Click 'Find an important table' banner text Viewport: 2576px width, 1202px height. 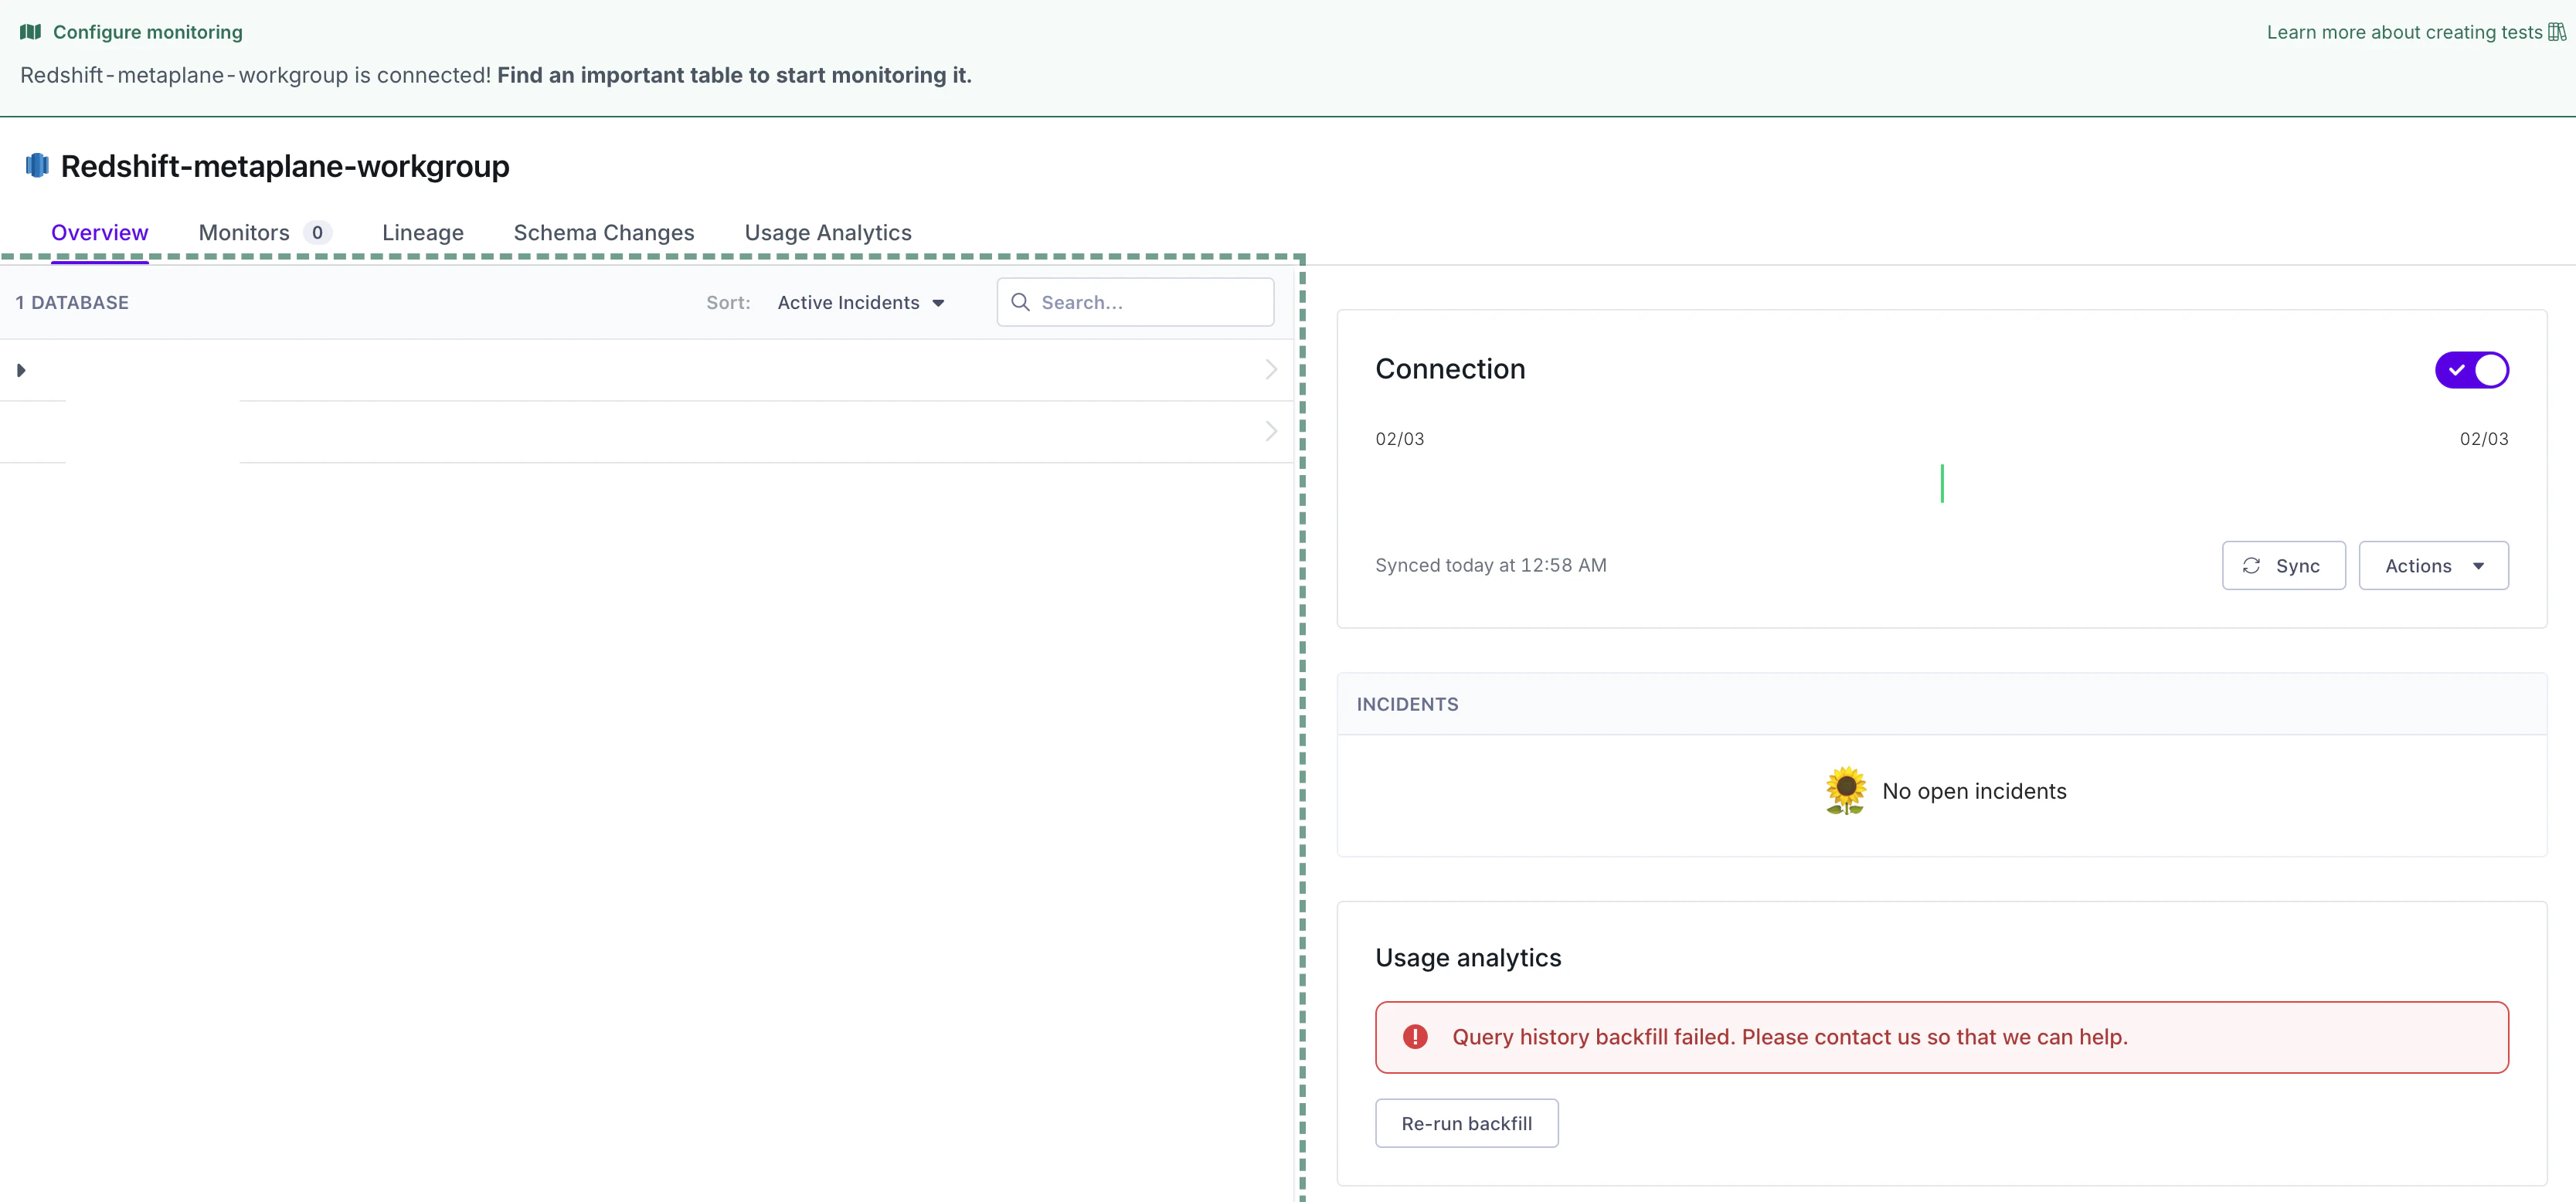tap(734, 75)
